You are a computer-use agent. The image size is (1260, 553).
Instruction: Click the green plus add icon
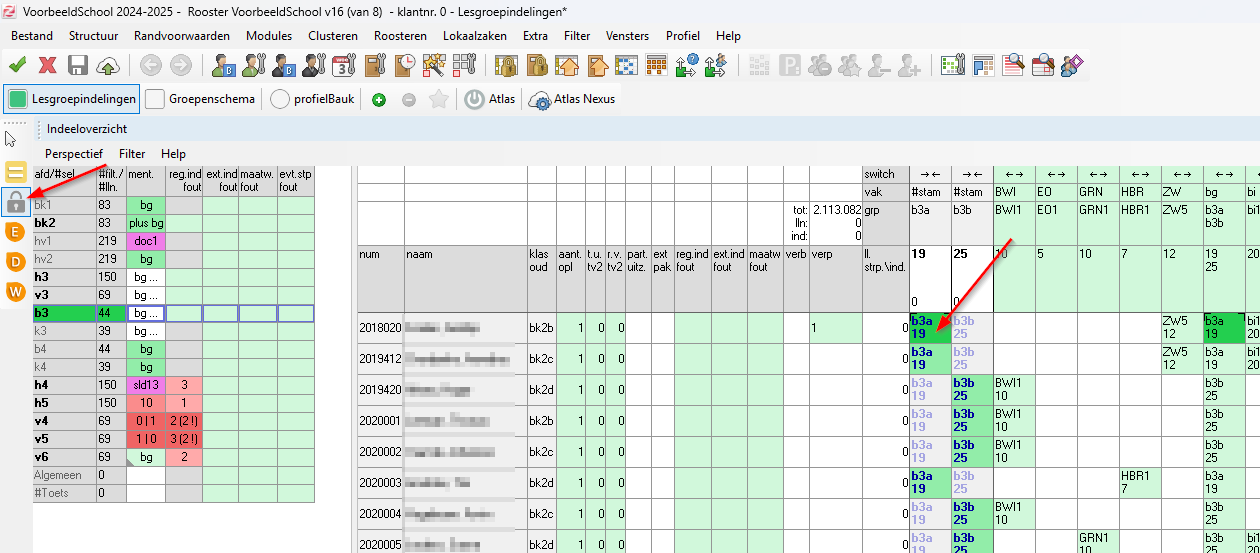click(x=379, y=100)
